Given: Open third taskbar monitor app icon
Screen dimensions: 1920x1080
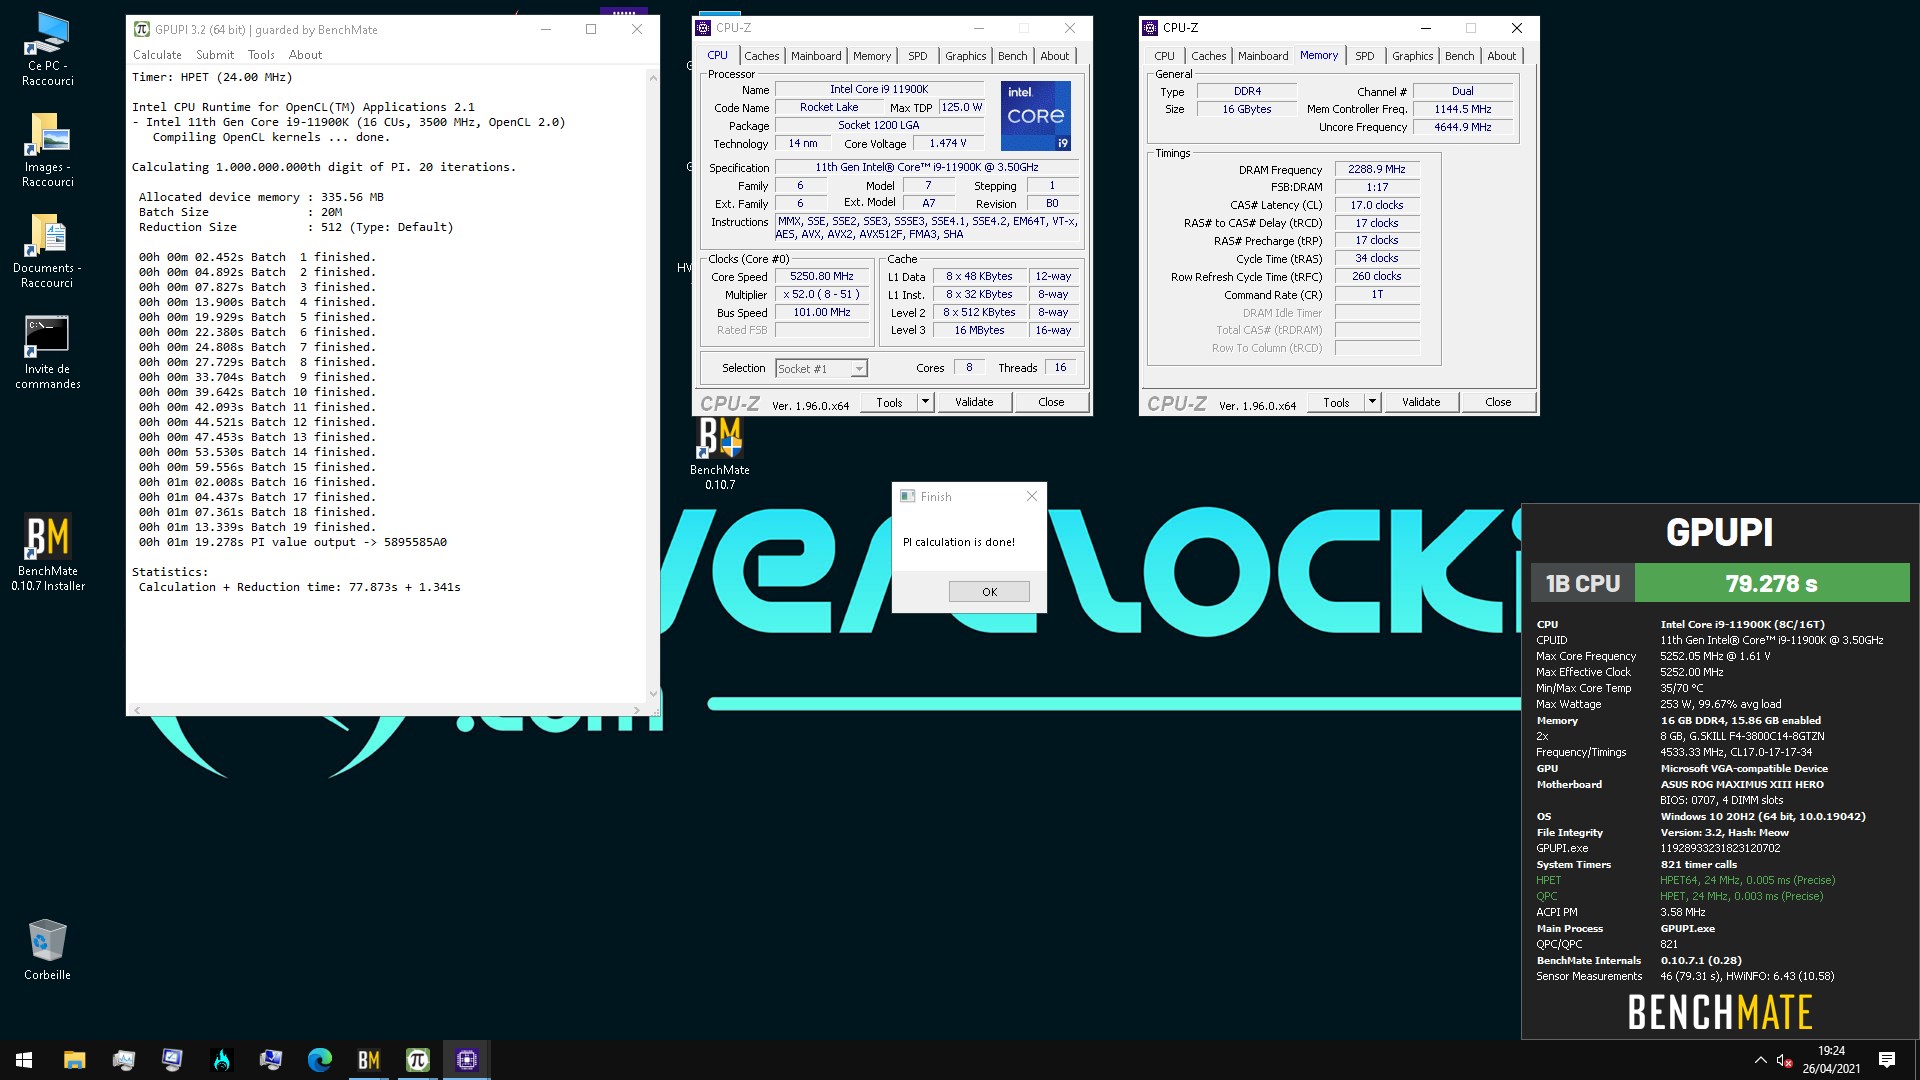Looking at the screenshot, I should click(172, 1060).
